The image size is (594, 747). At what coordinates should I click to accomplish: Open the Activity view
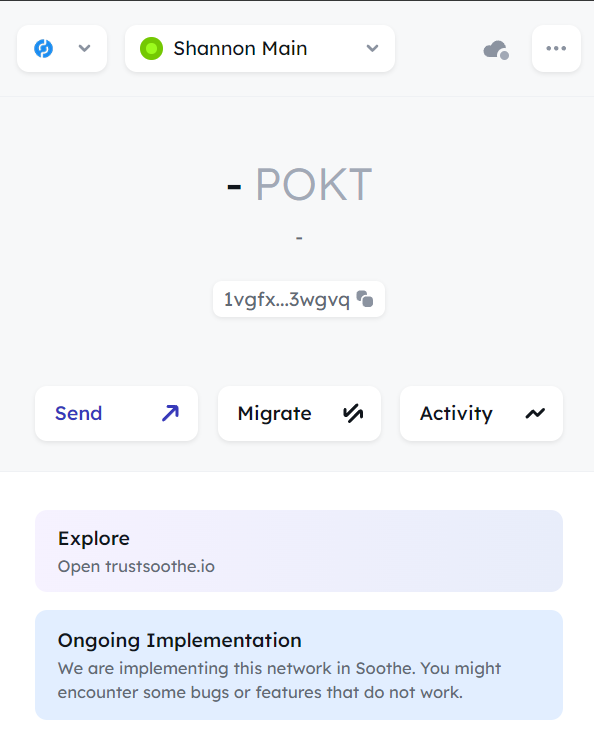[481, 413]
